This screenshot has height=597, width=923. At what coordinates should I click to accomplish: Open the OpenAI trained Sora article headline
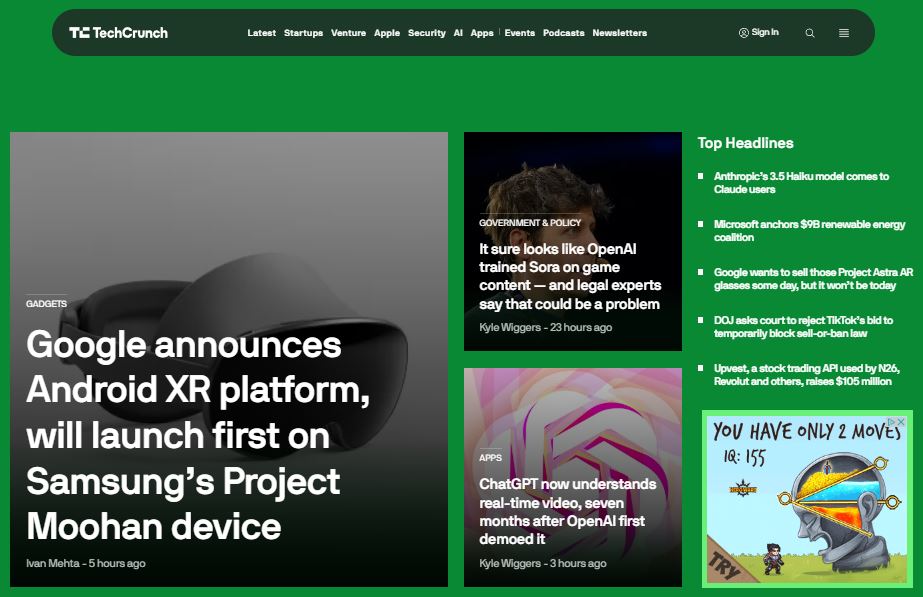click(569, 276)
